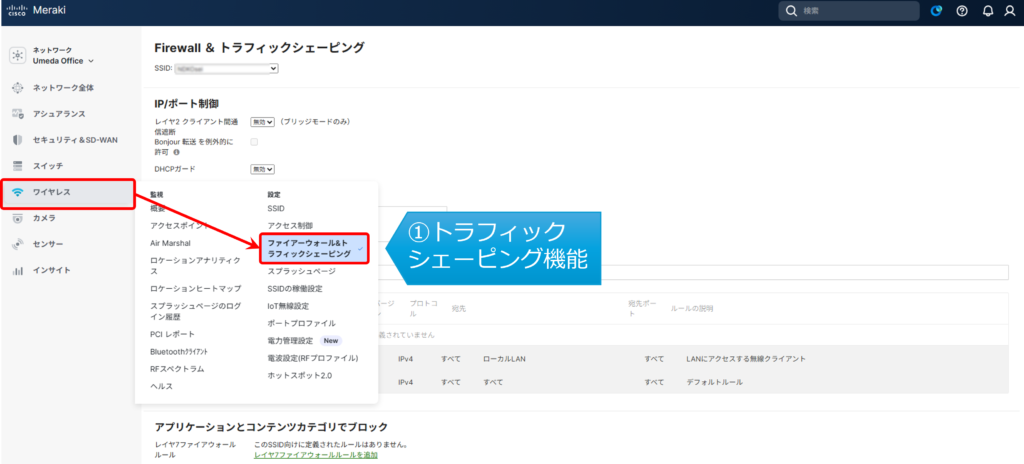Select ファイアーウォール&トラフィックシェーピング menu item
1024x464 pixels.
[x=309, y=249]
